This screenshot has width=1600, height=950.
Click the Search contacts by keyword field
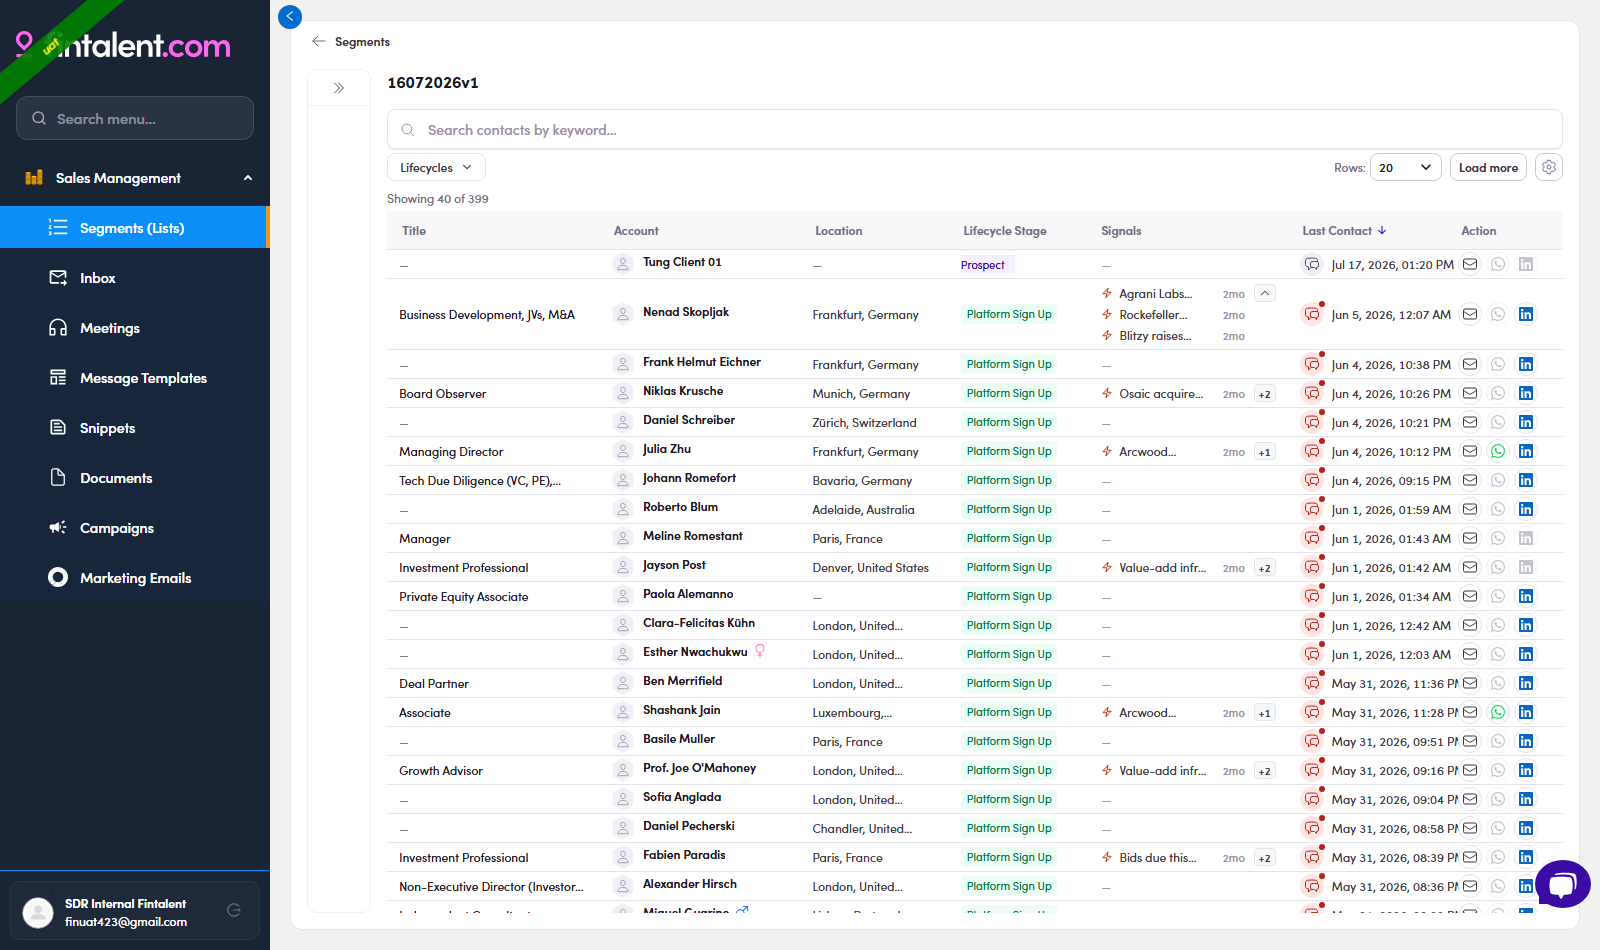975,130
